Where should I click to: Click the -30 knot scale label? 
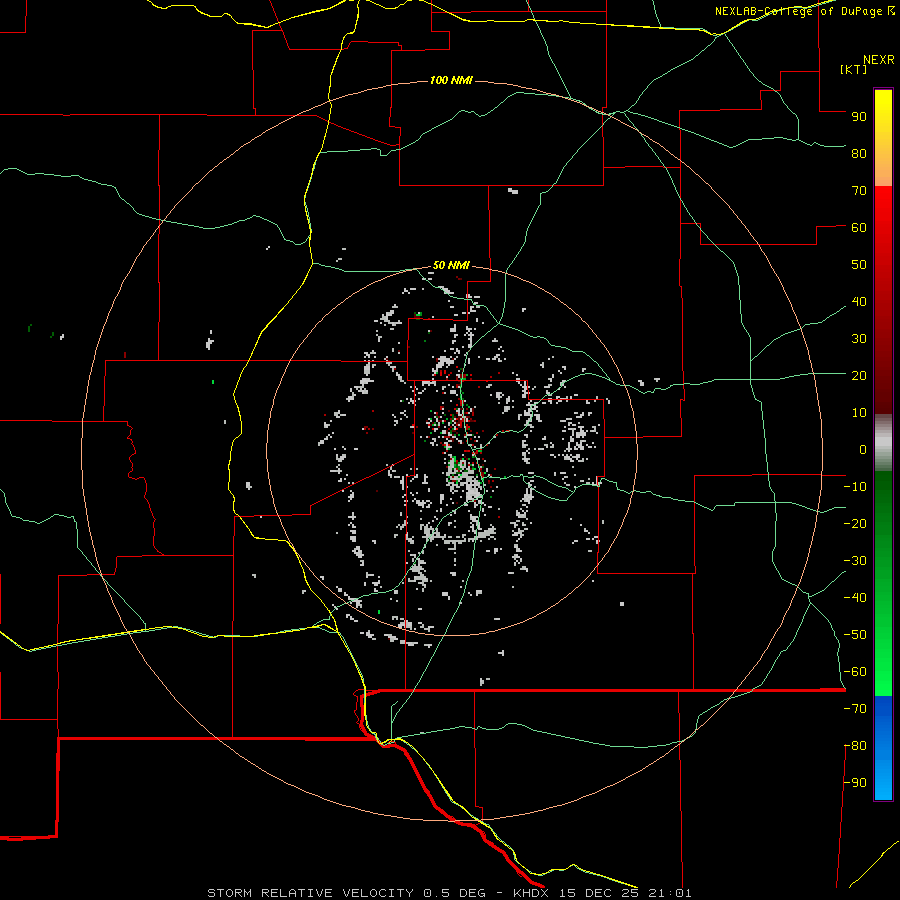[x=855, y=561]
